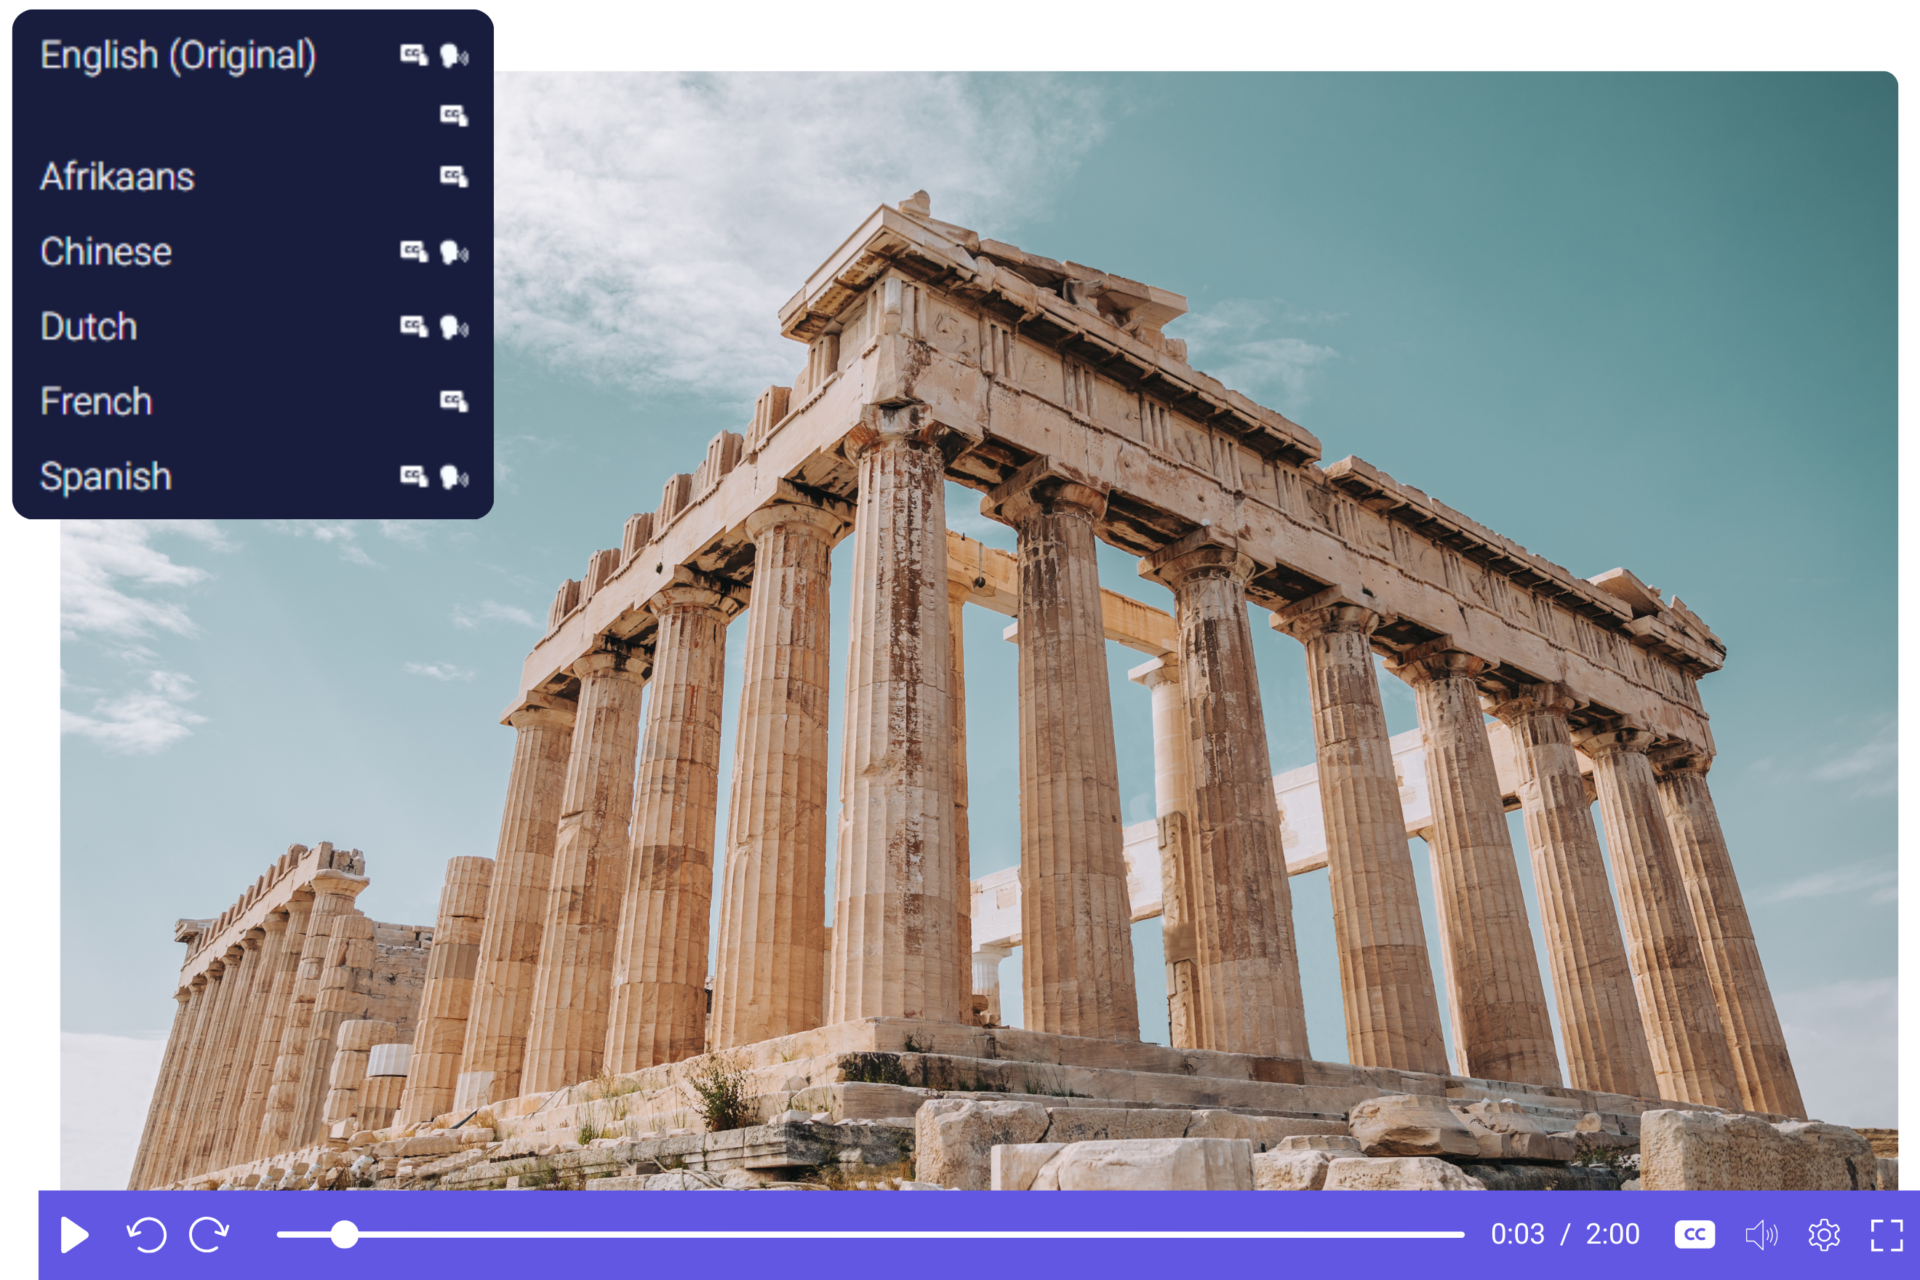
Task: Select Afrikaans language option
Action: pos(117,177)
